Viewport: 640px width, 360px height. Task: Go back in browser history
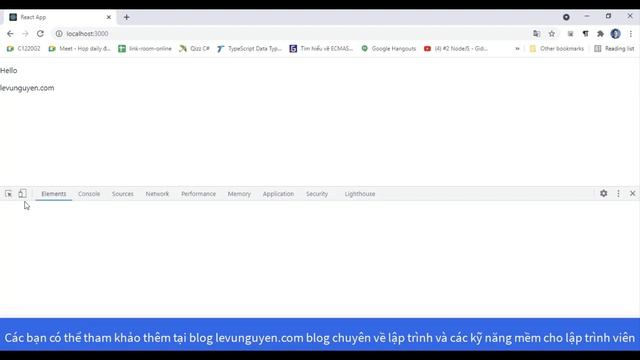pyautogui.click(x=10, y=34)
